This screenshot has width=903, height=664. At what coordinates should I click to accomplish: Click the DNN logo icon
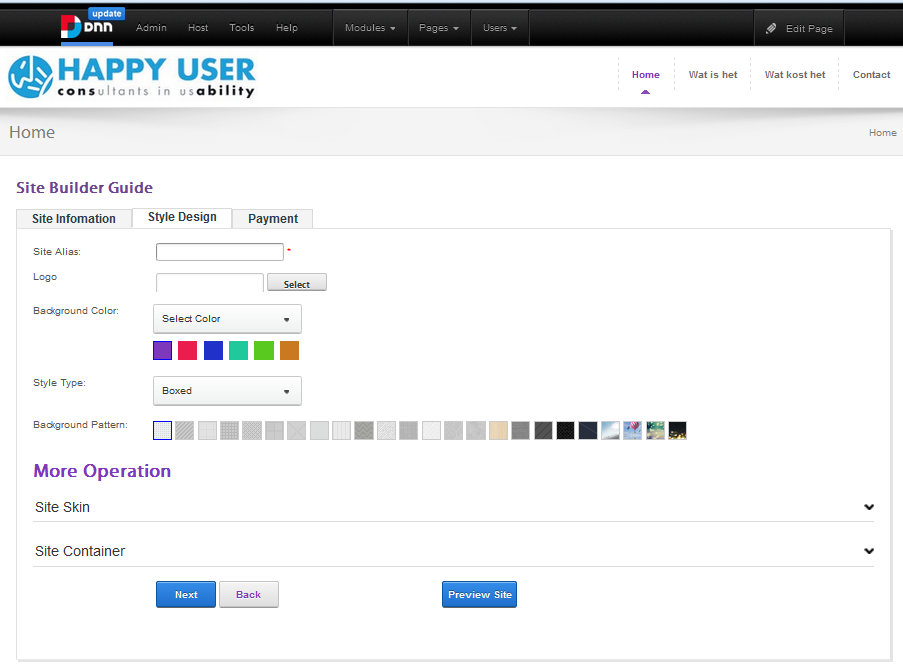click(x=72, y=27)
